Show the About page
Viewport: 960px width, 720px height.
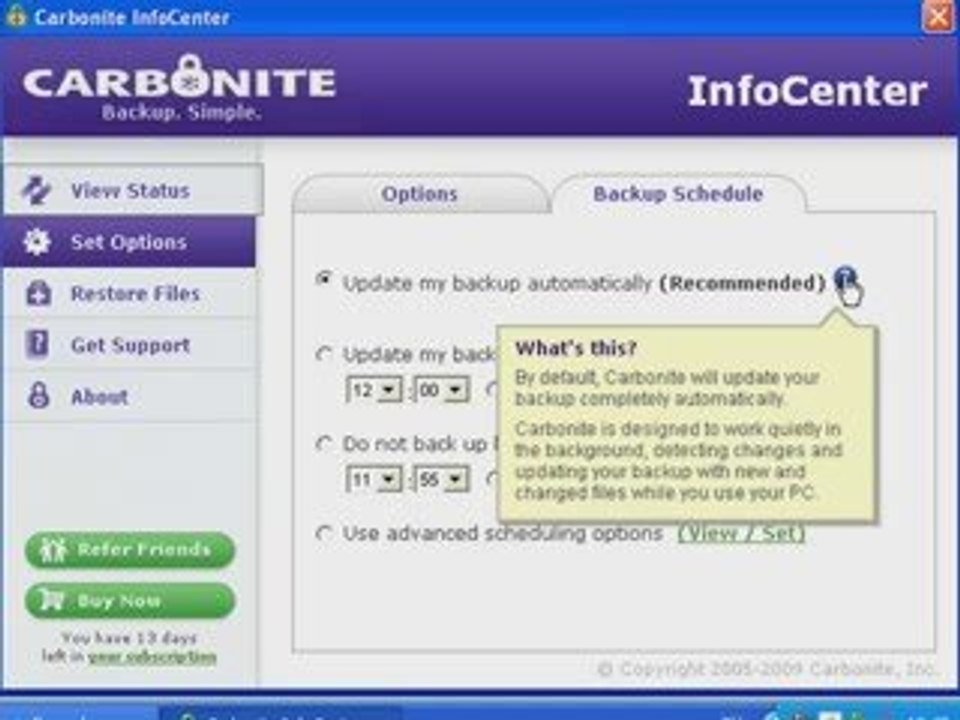click(x=129, y=396)
